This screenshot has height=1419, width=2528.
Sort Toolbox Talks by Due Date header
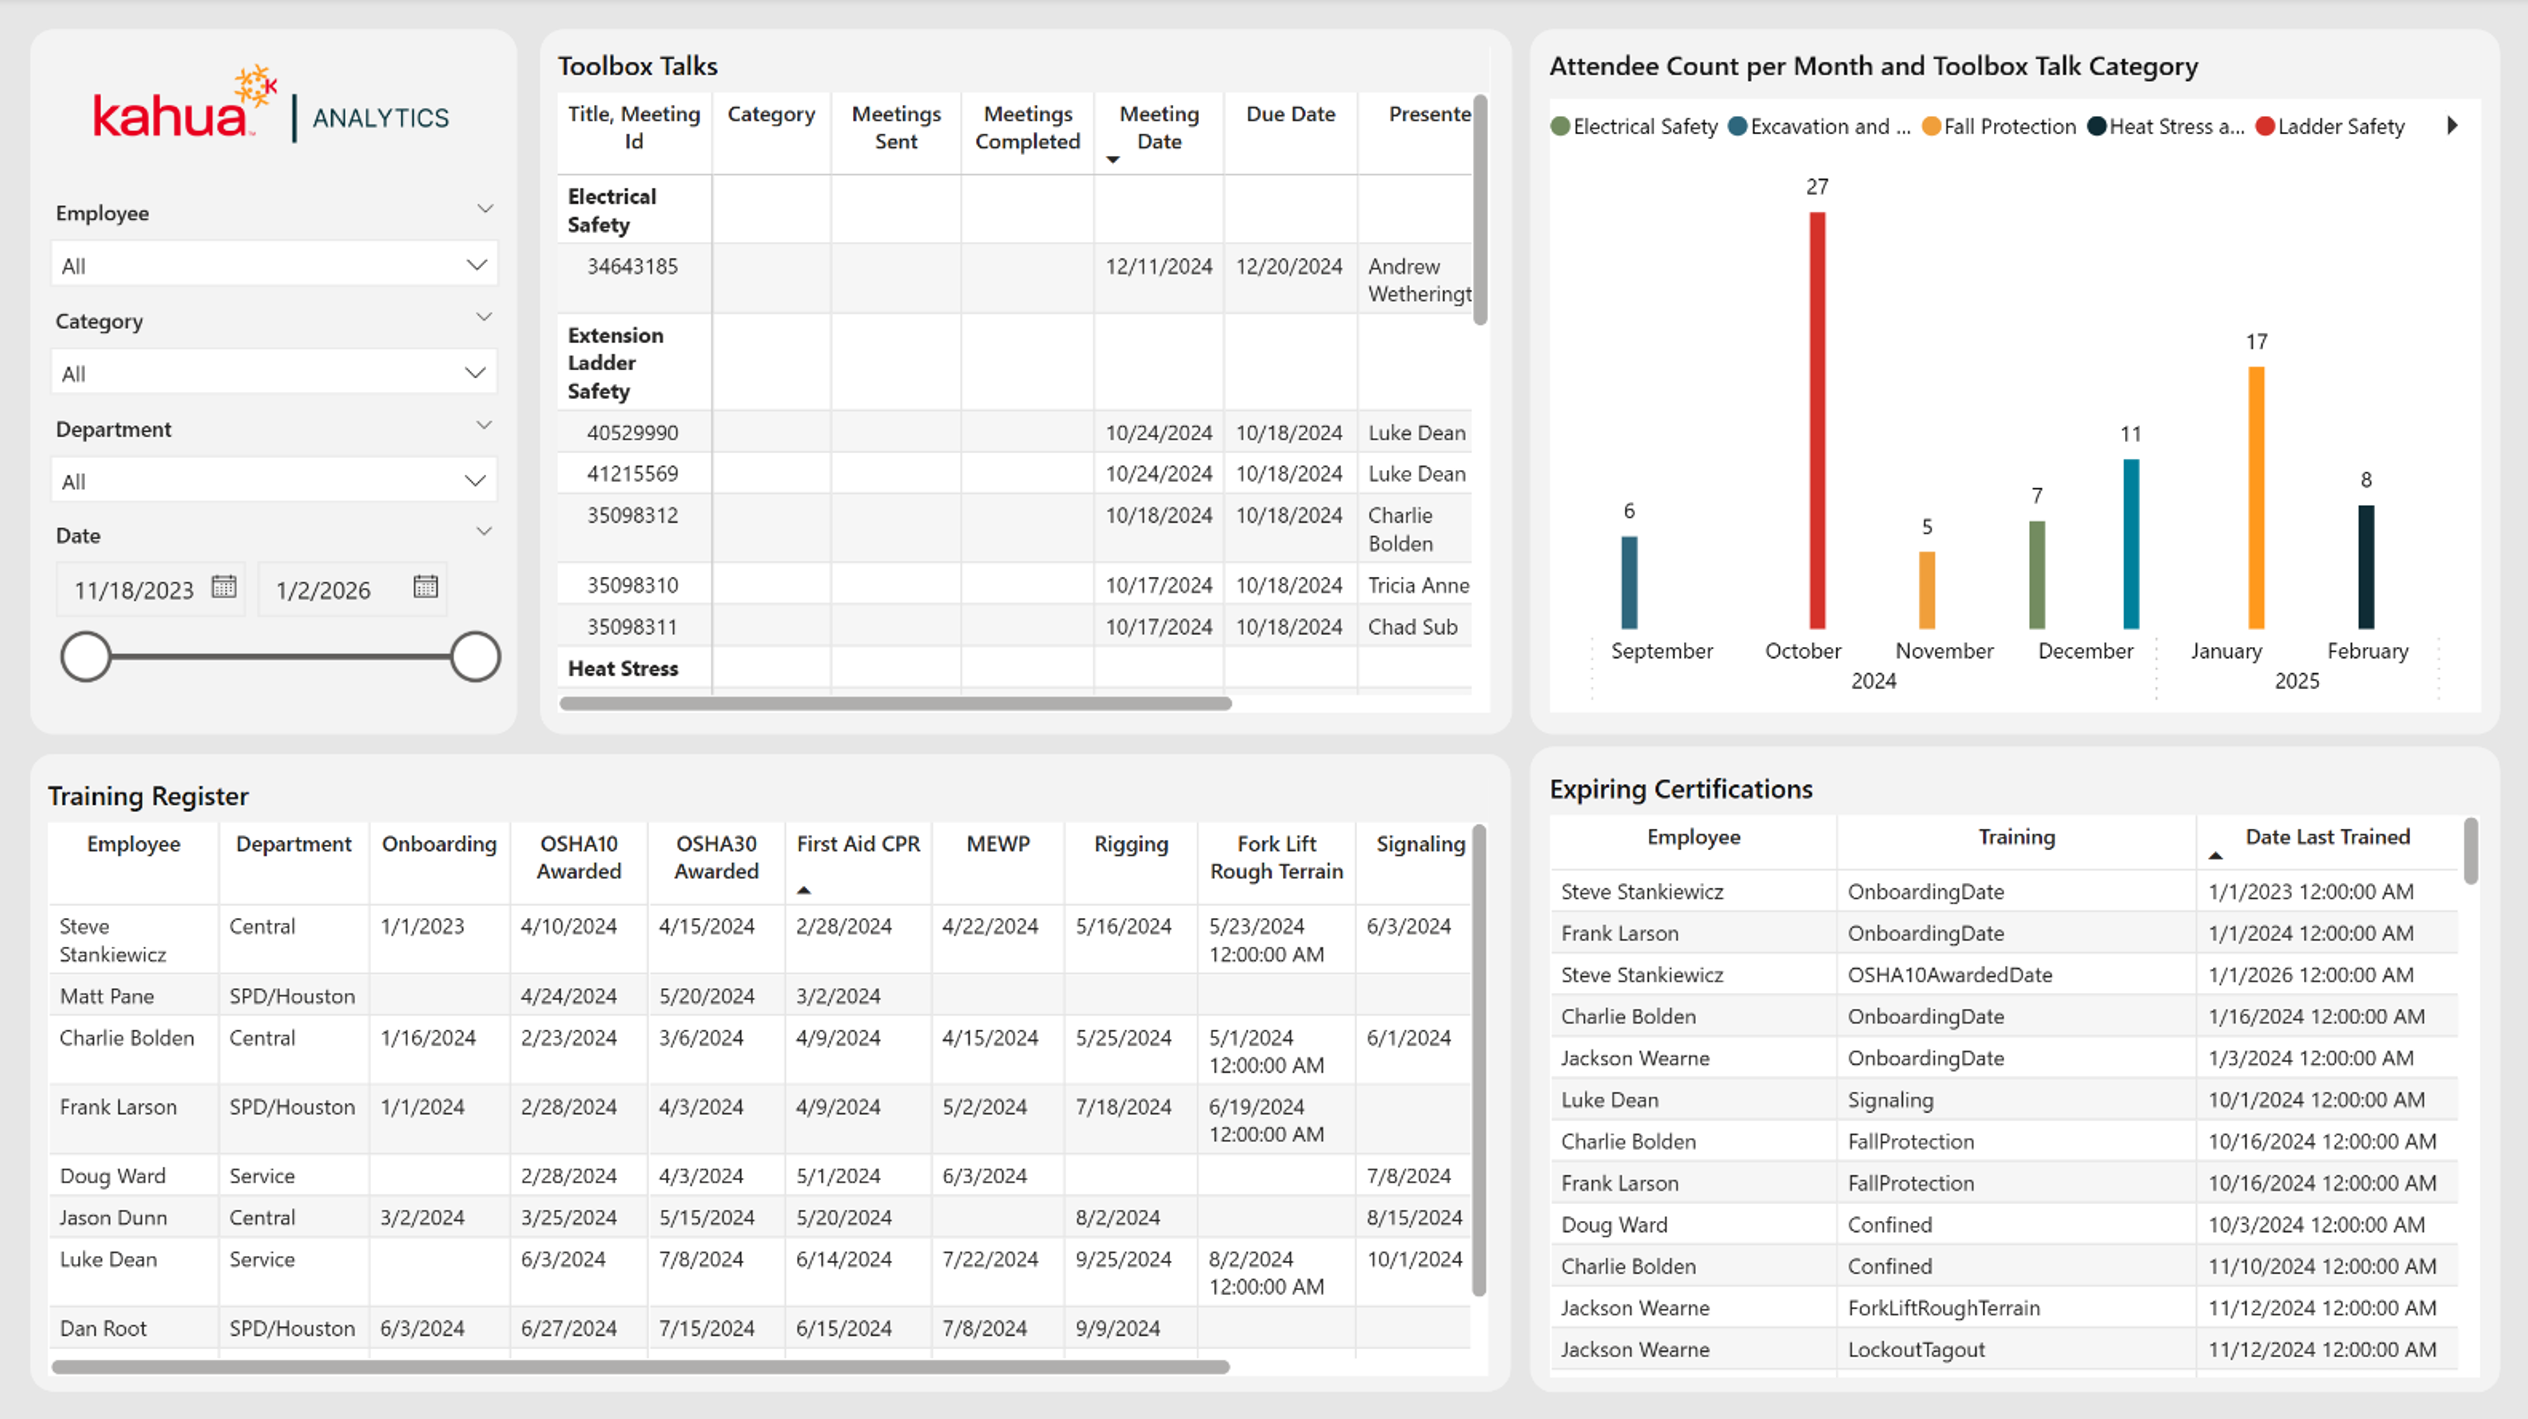pos(1290,114)
